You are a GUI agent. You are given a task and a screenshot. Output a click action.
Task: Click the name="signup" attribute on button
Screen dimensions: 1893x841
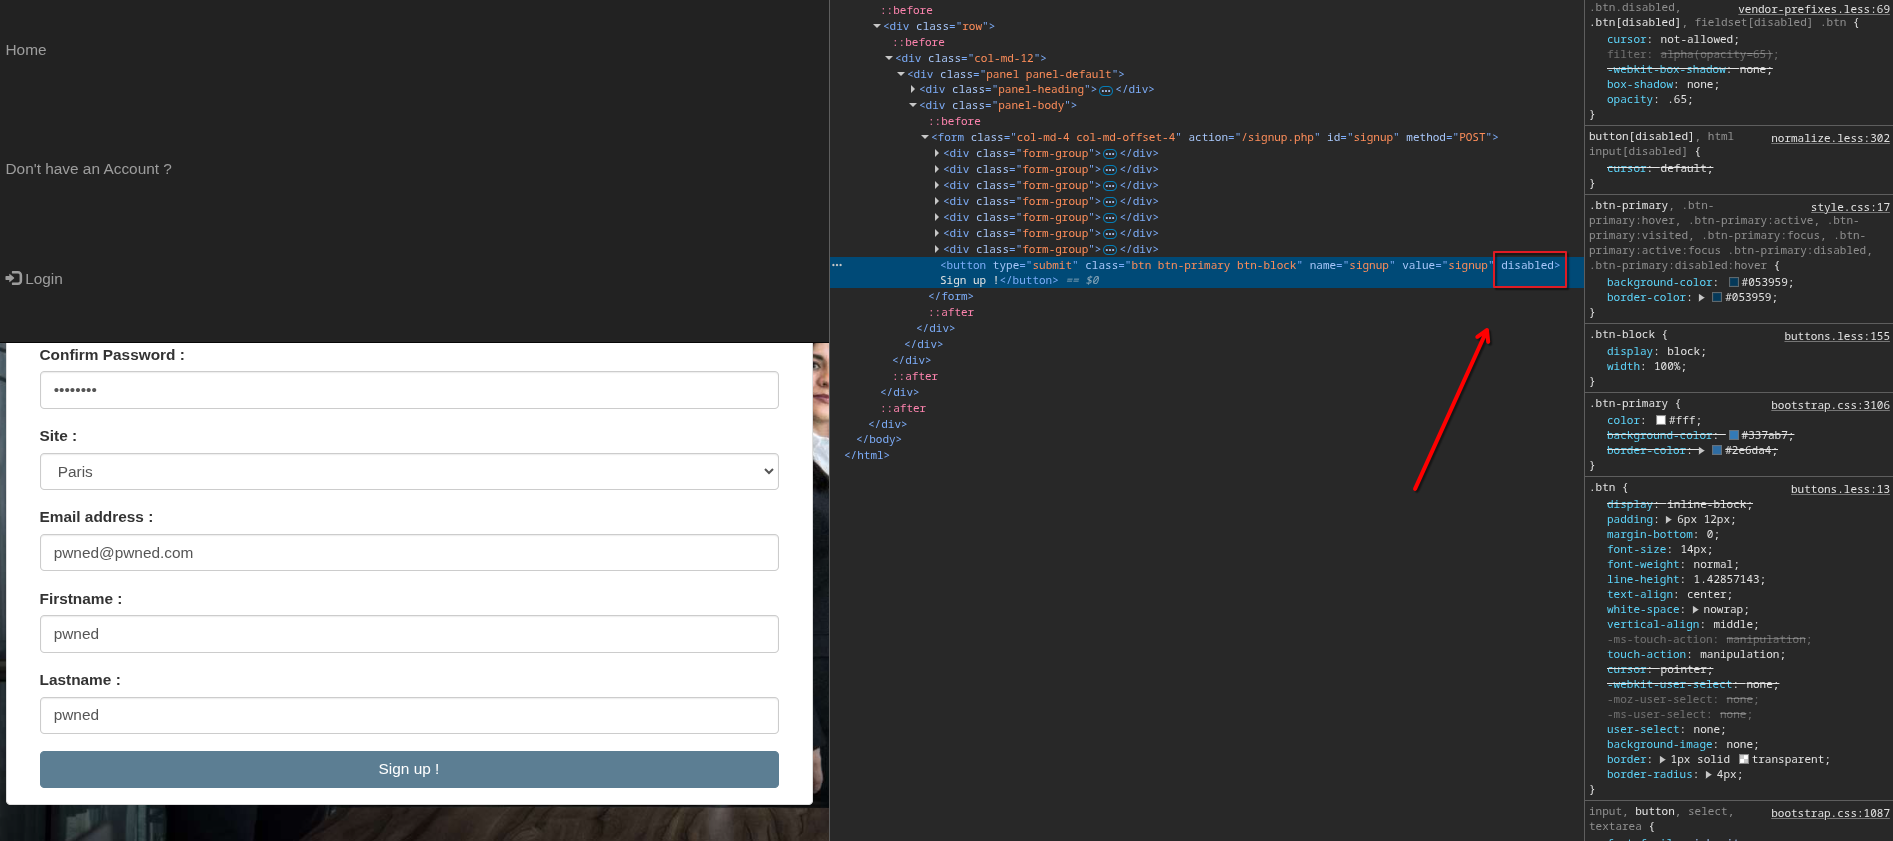1352,265
